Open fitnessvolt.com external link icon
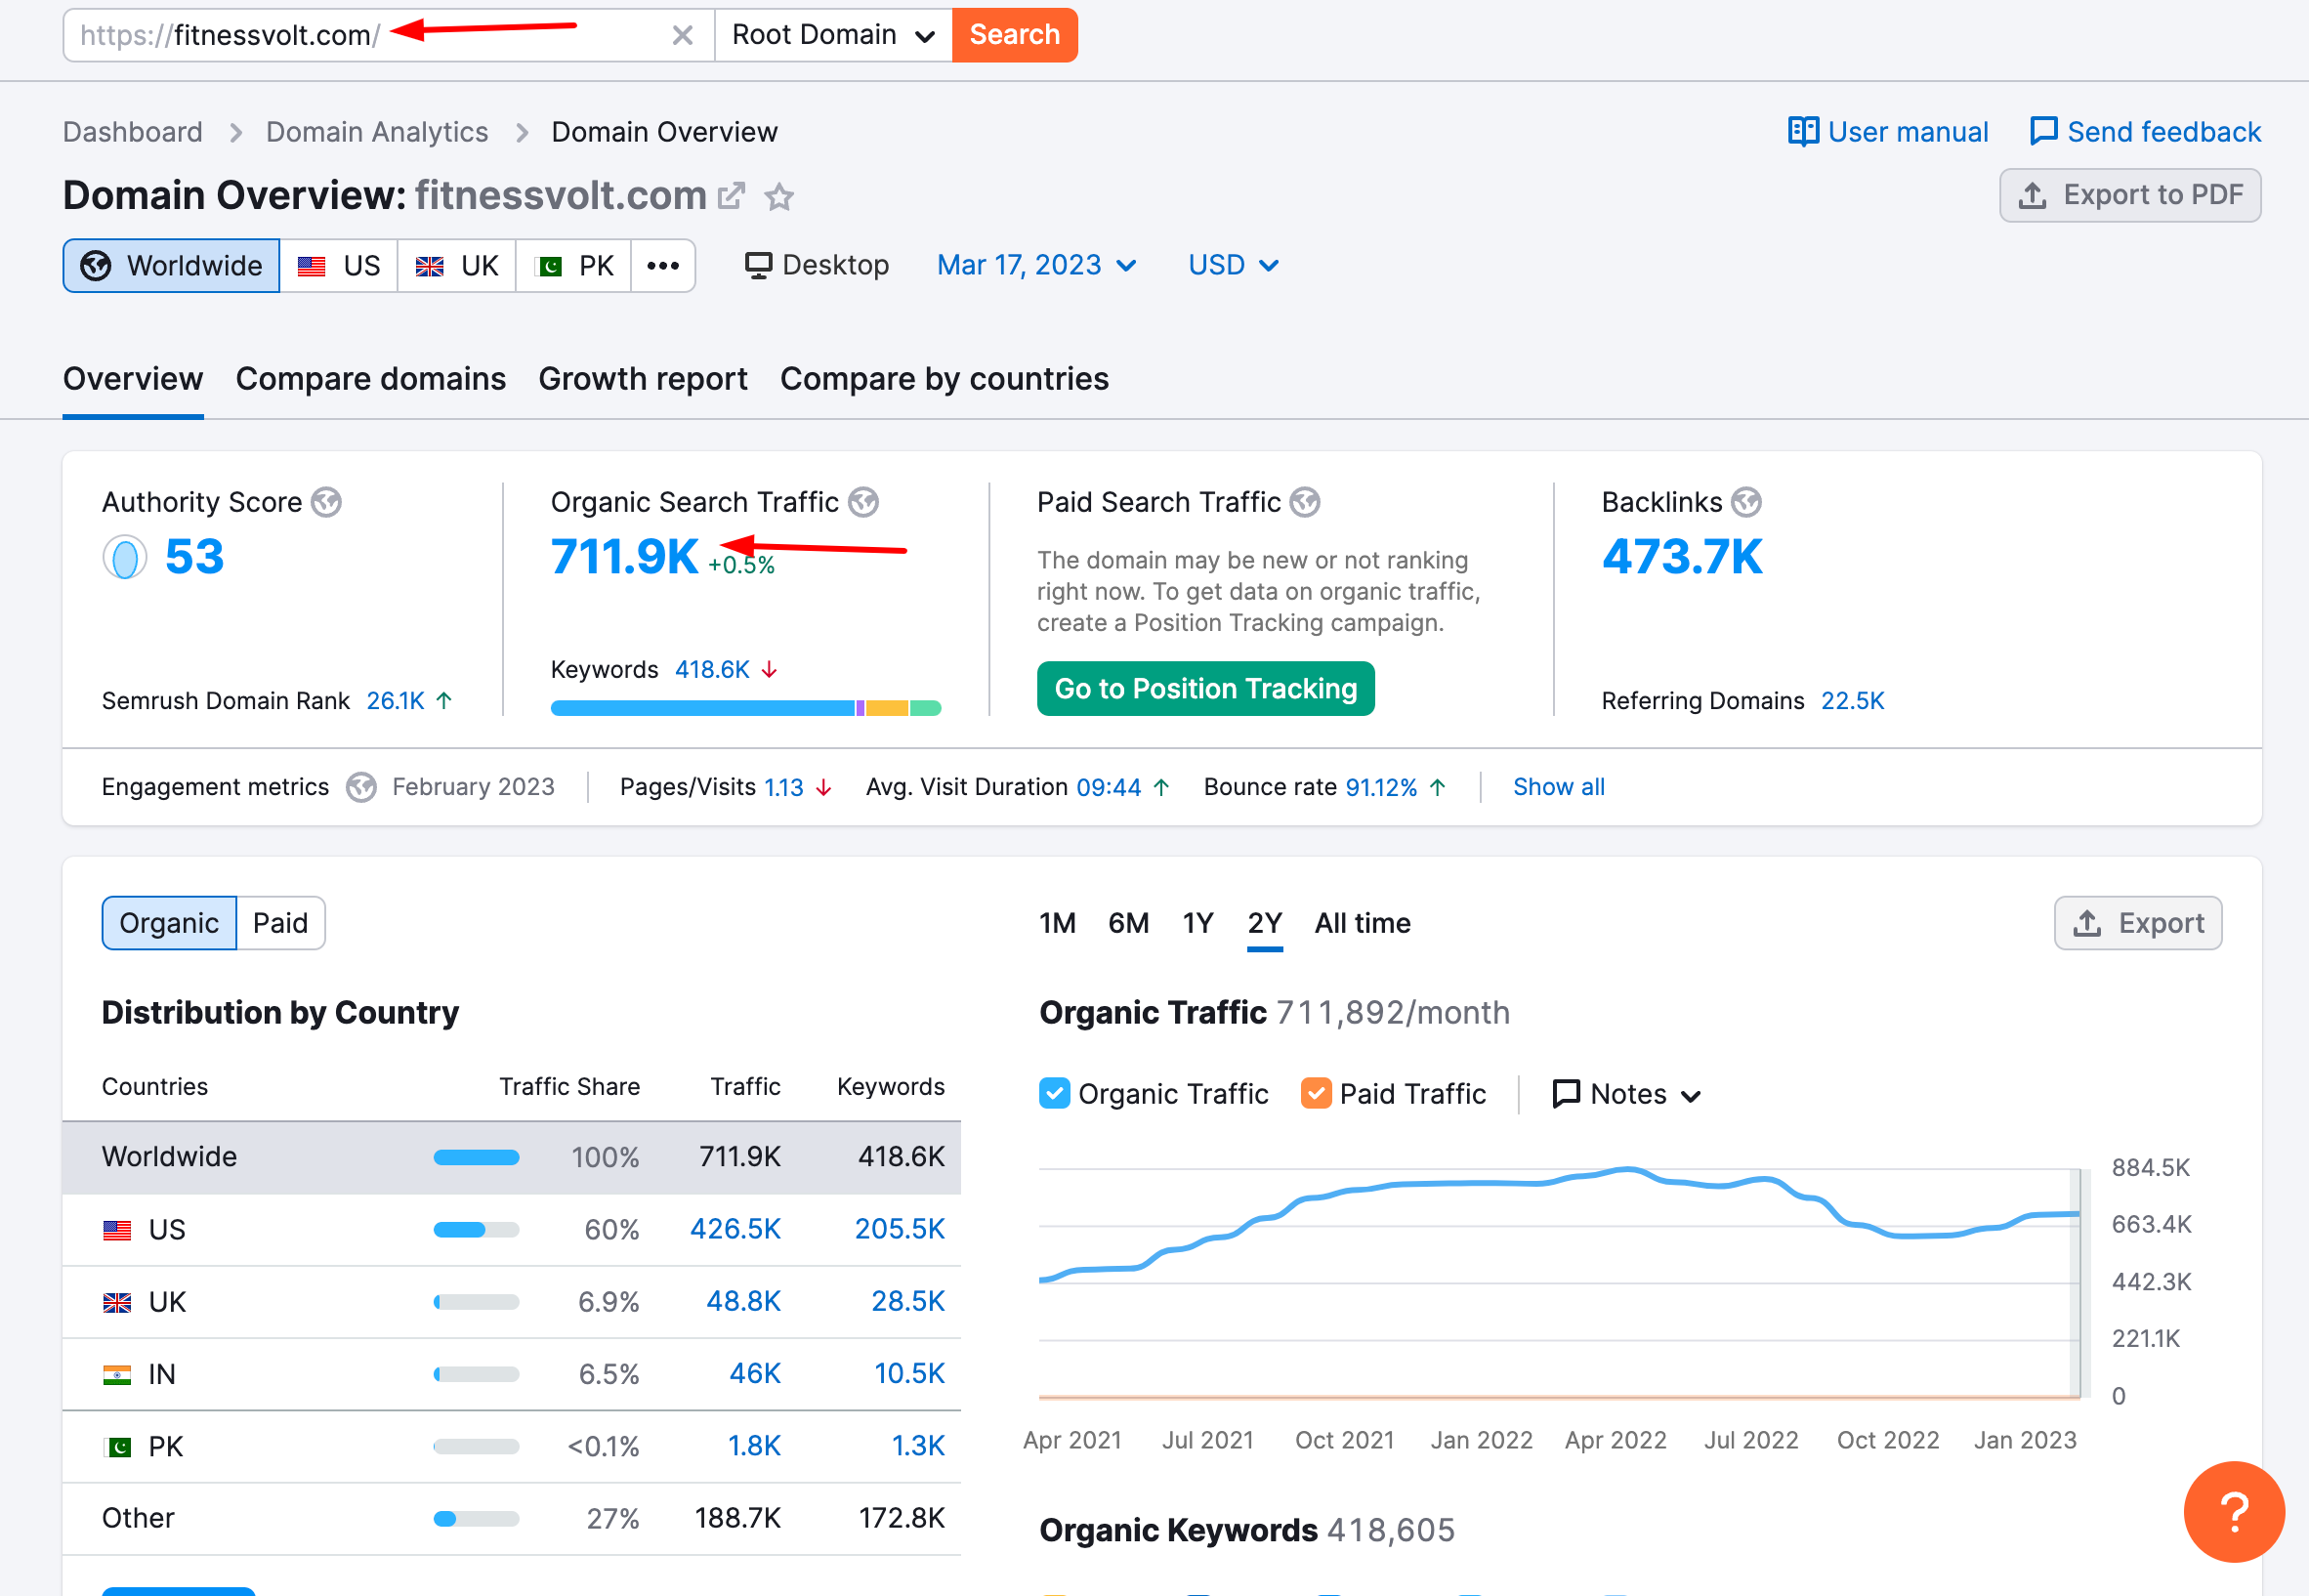 [732, 196]
